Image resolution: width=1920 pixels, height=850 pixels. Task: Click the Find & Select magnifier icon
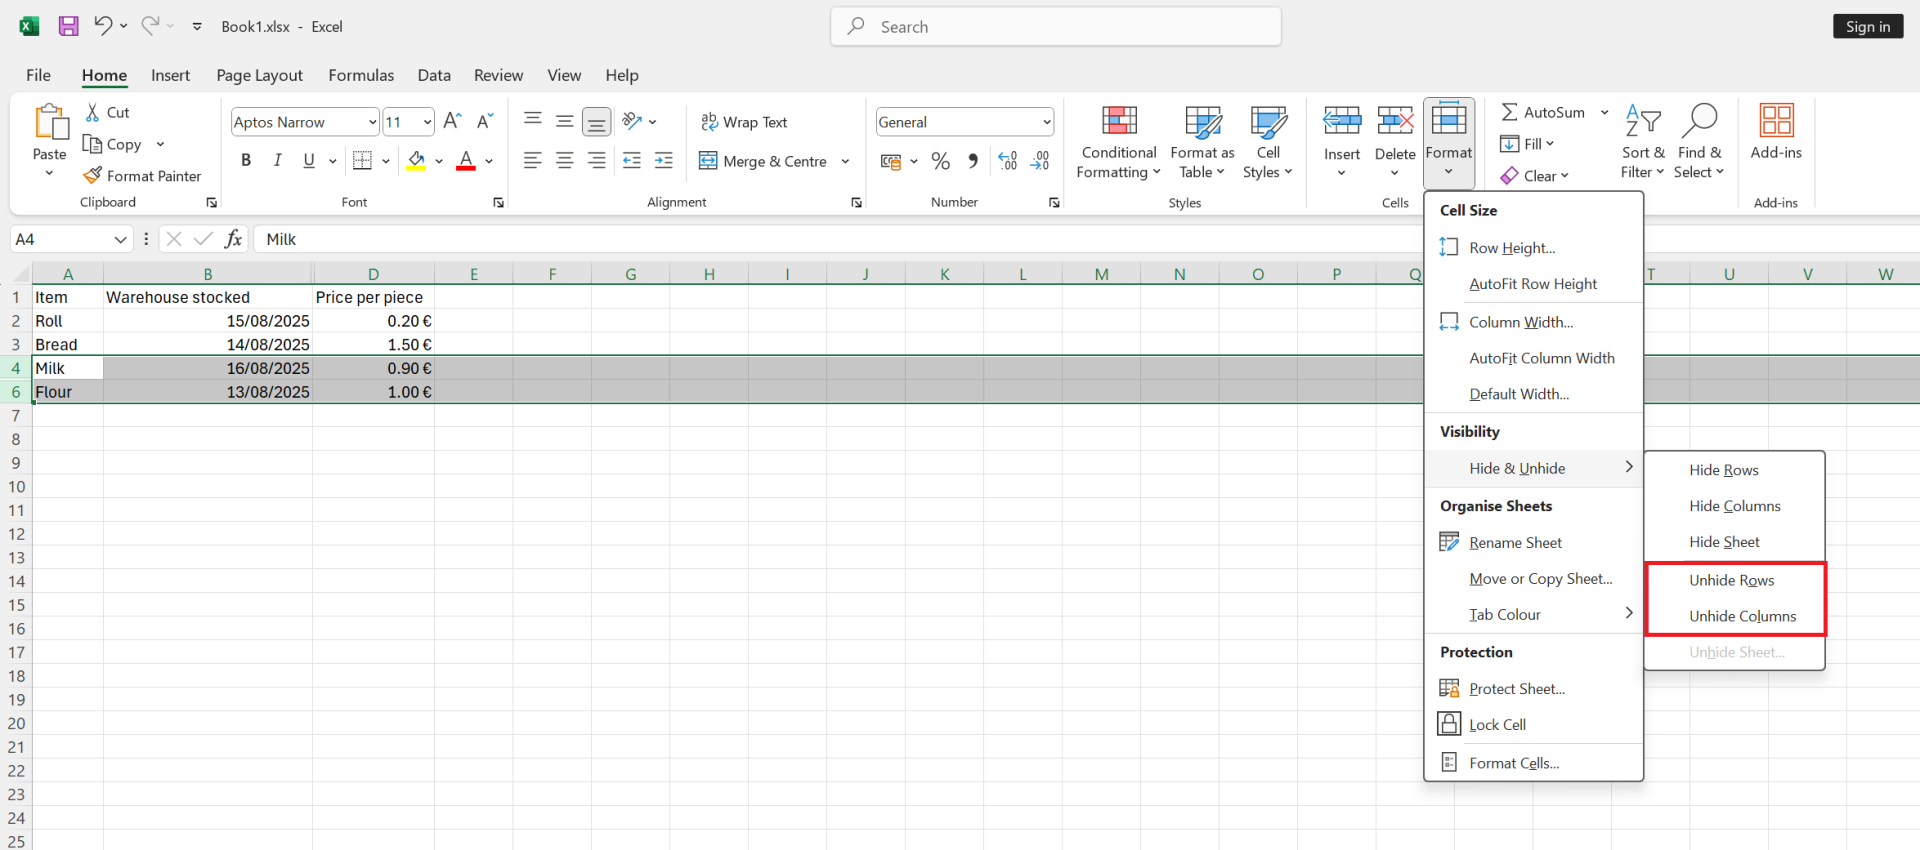(1699, 120)
